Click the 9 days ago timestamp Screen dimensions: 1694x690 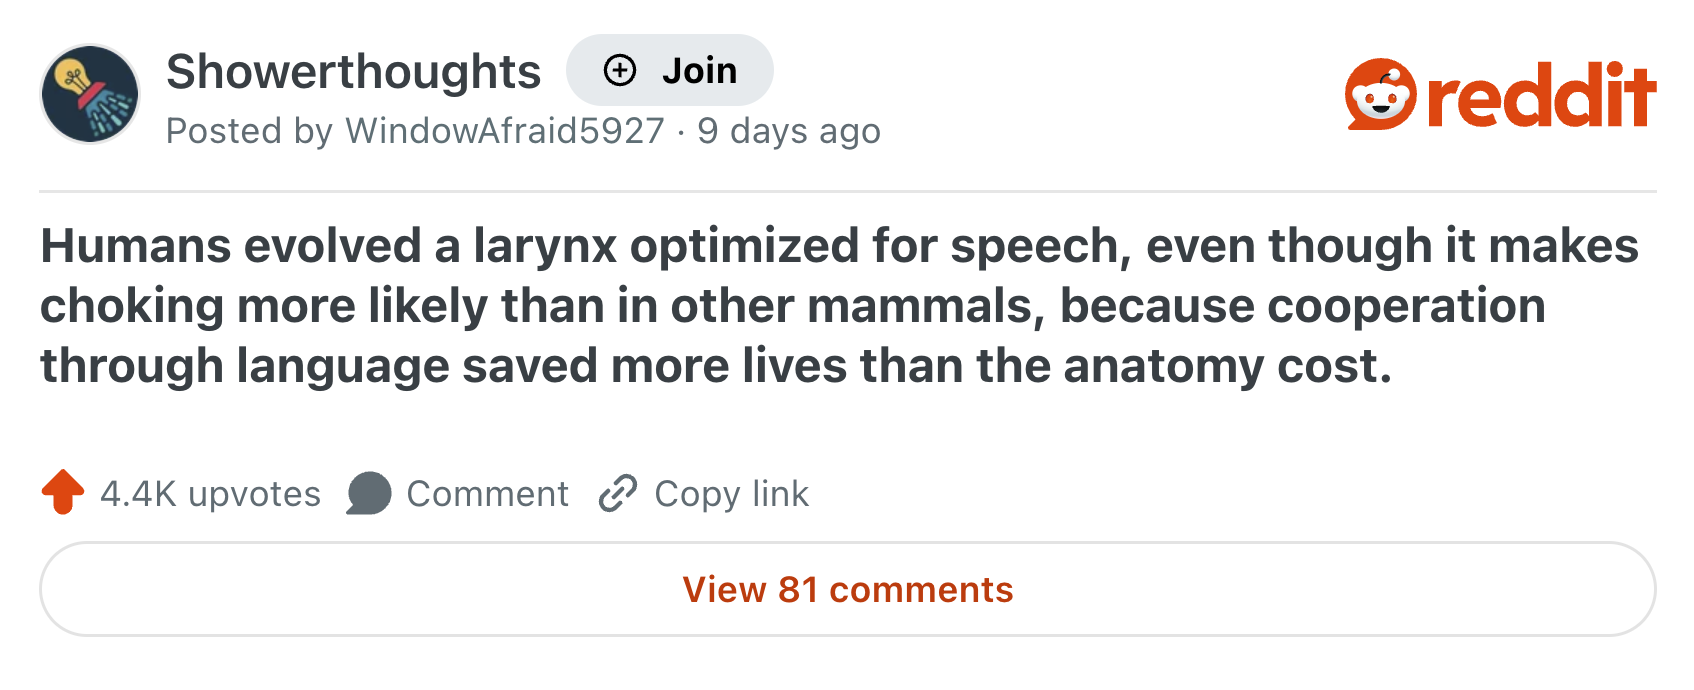789,131
